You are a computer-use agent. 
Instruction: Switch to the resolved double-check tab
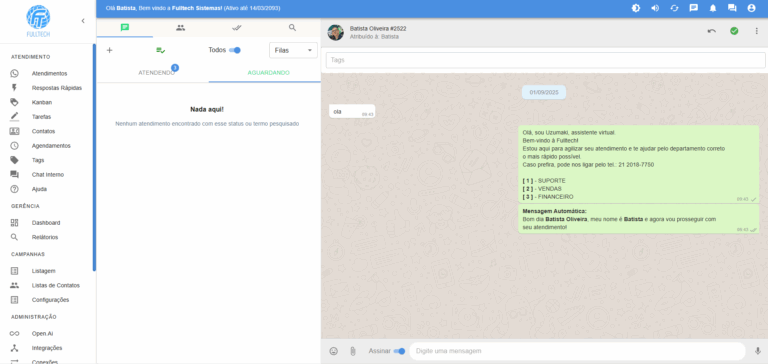[x=237, y=28]
